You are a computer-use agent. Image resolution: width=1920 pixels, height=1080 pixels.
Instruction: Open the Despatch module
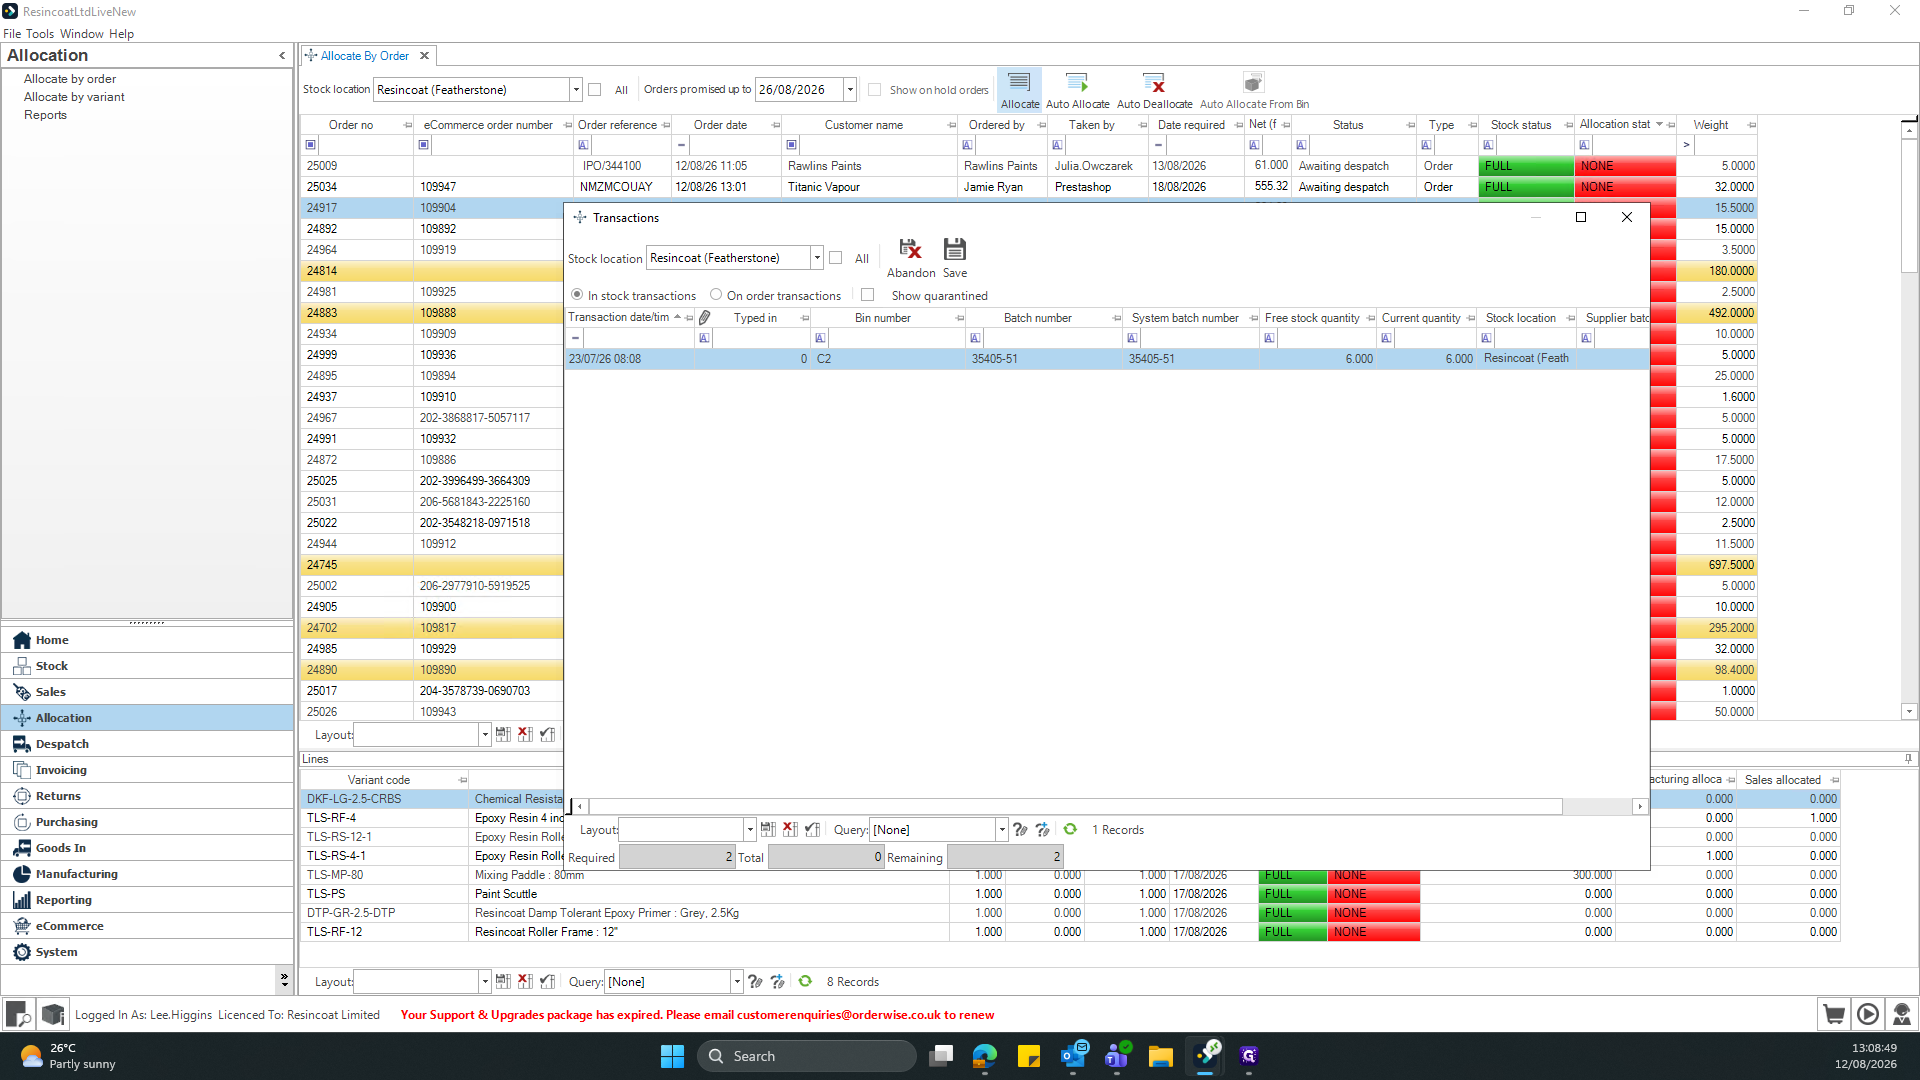[x=147, y=744]
